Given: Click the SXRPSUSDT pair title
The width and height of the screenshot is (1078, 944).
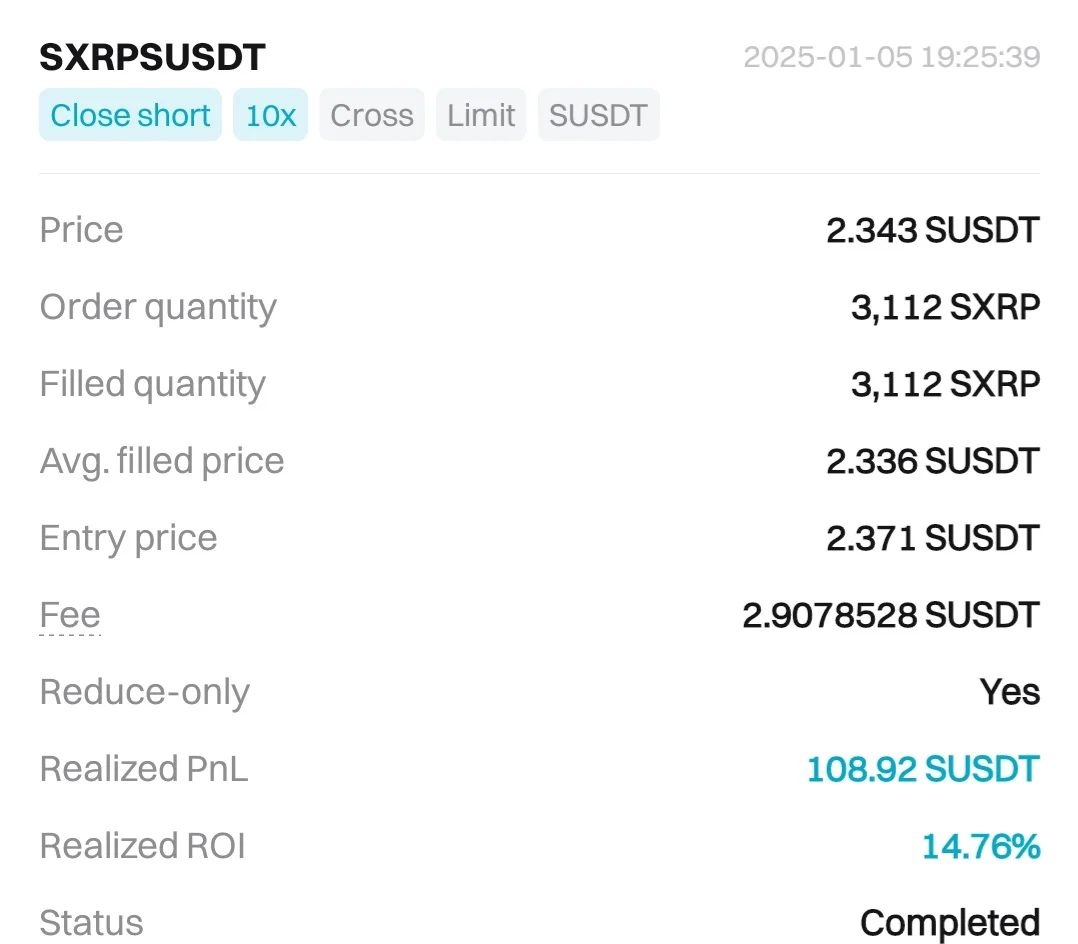Looking at the screenshot, I should click(x=152, y=57).
